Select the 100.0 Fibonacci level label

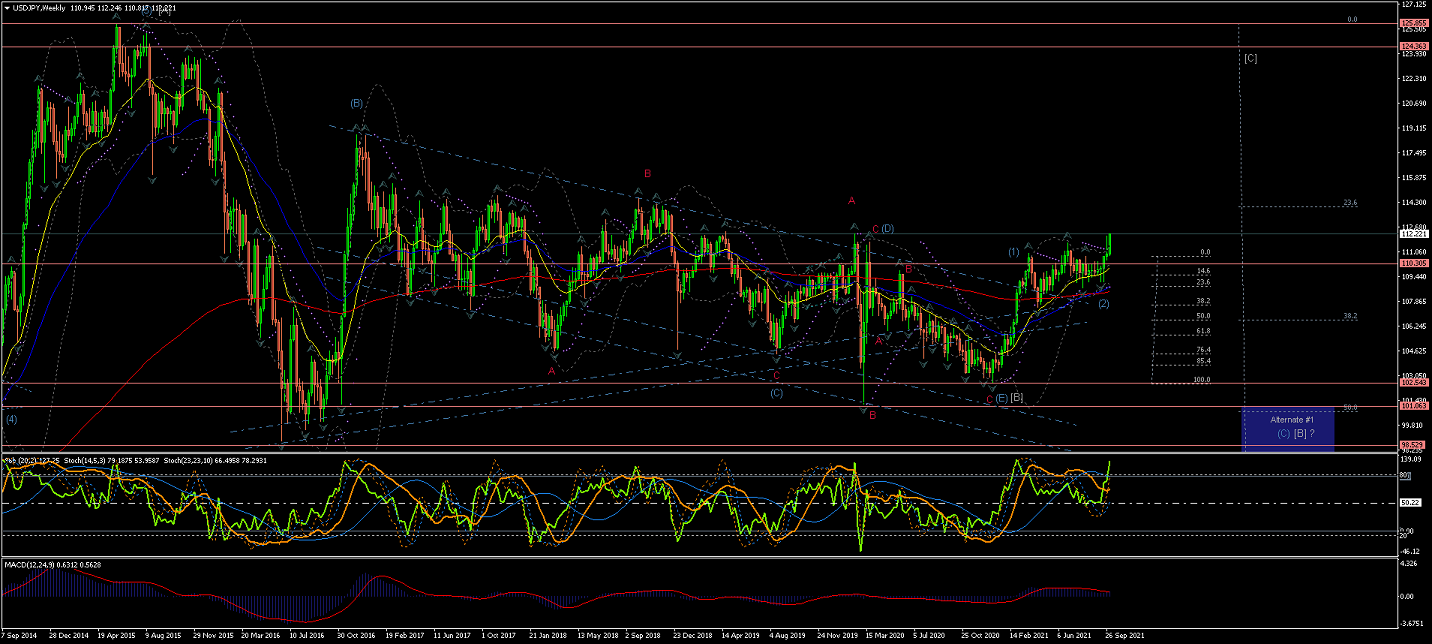1201,380
